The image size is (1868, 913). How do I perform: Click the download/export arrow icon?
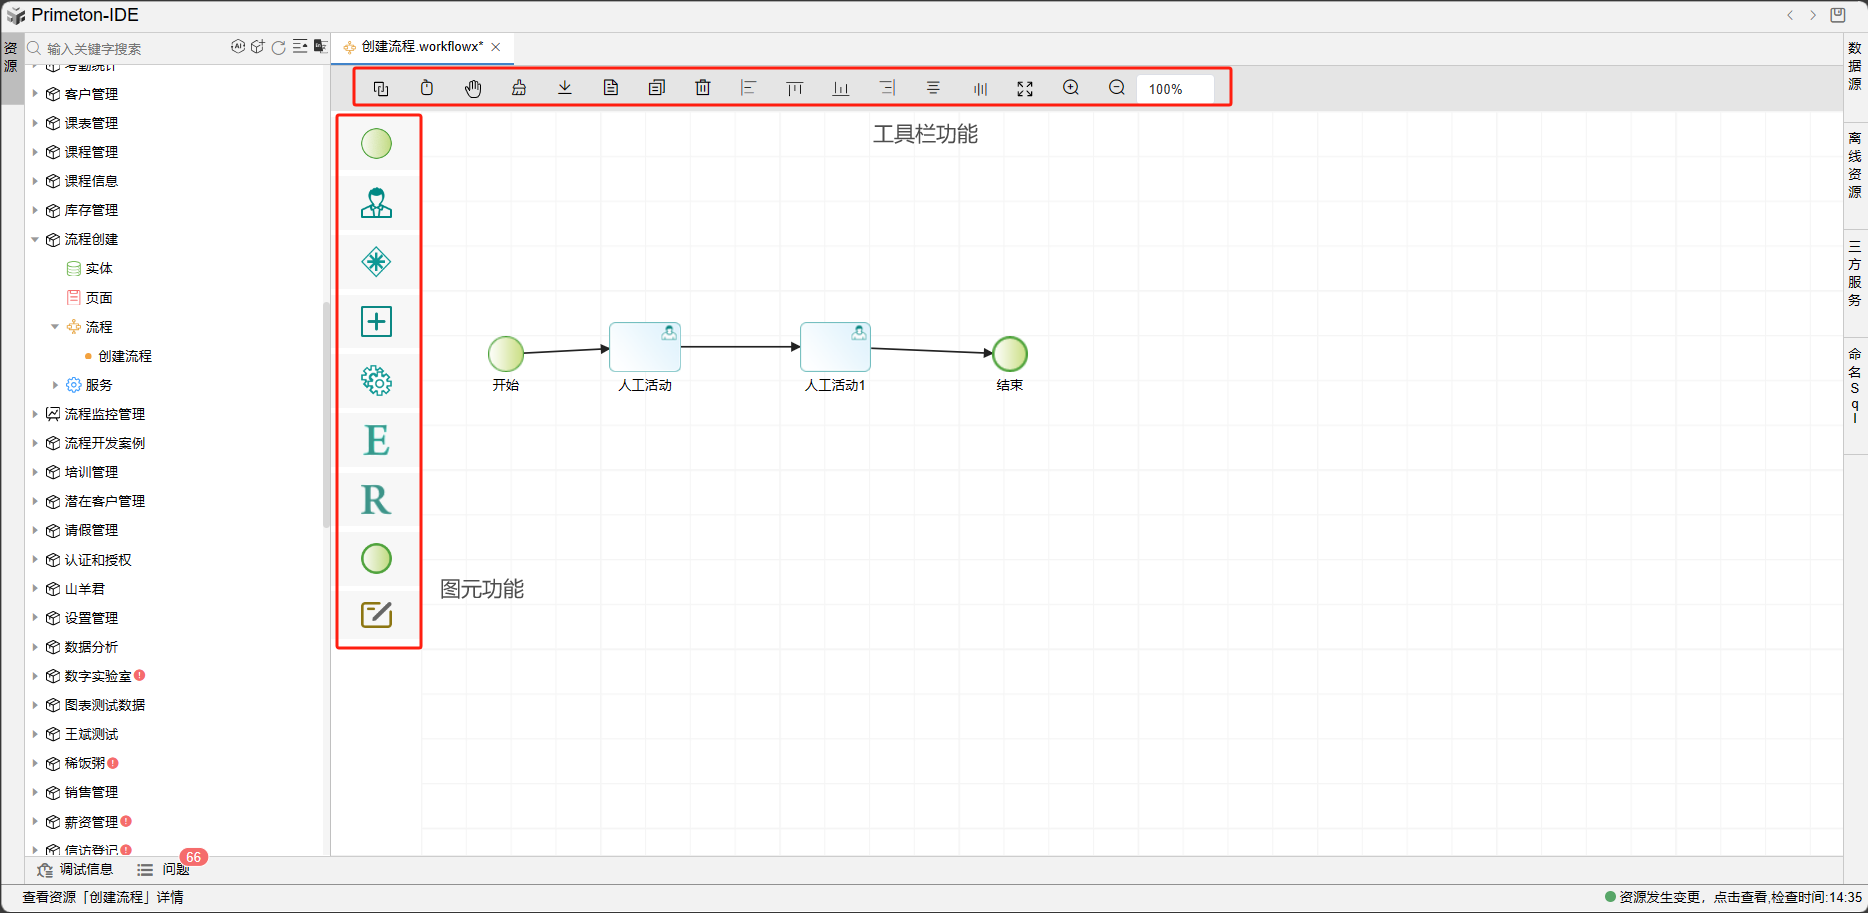tap(565, 88)
